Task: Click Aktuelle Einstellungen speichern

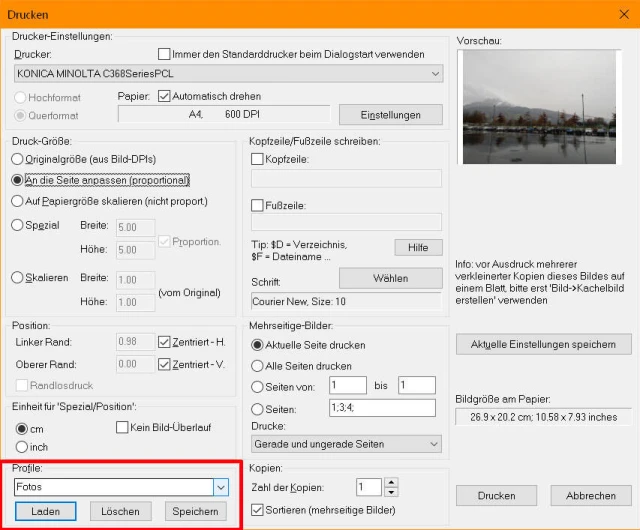Action: coord(543,344)
